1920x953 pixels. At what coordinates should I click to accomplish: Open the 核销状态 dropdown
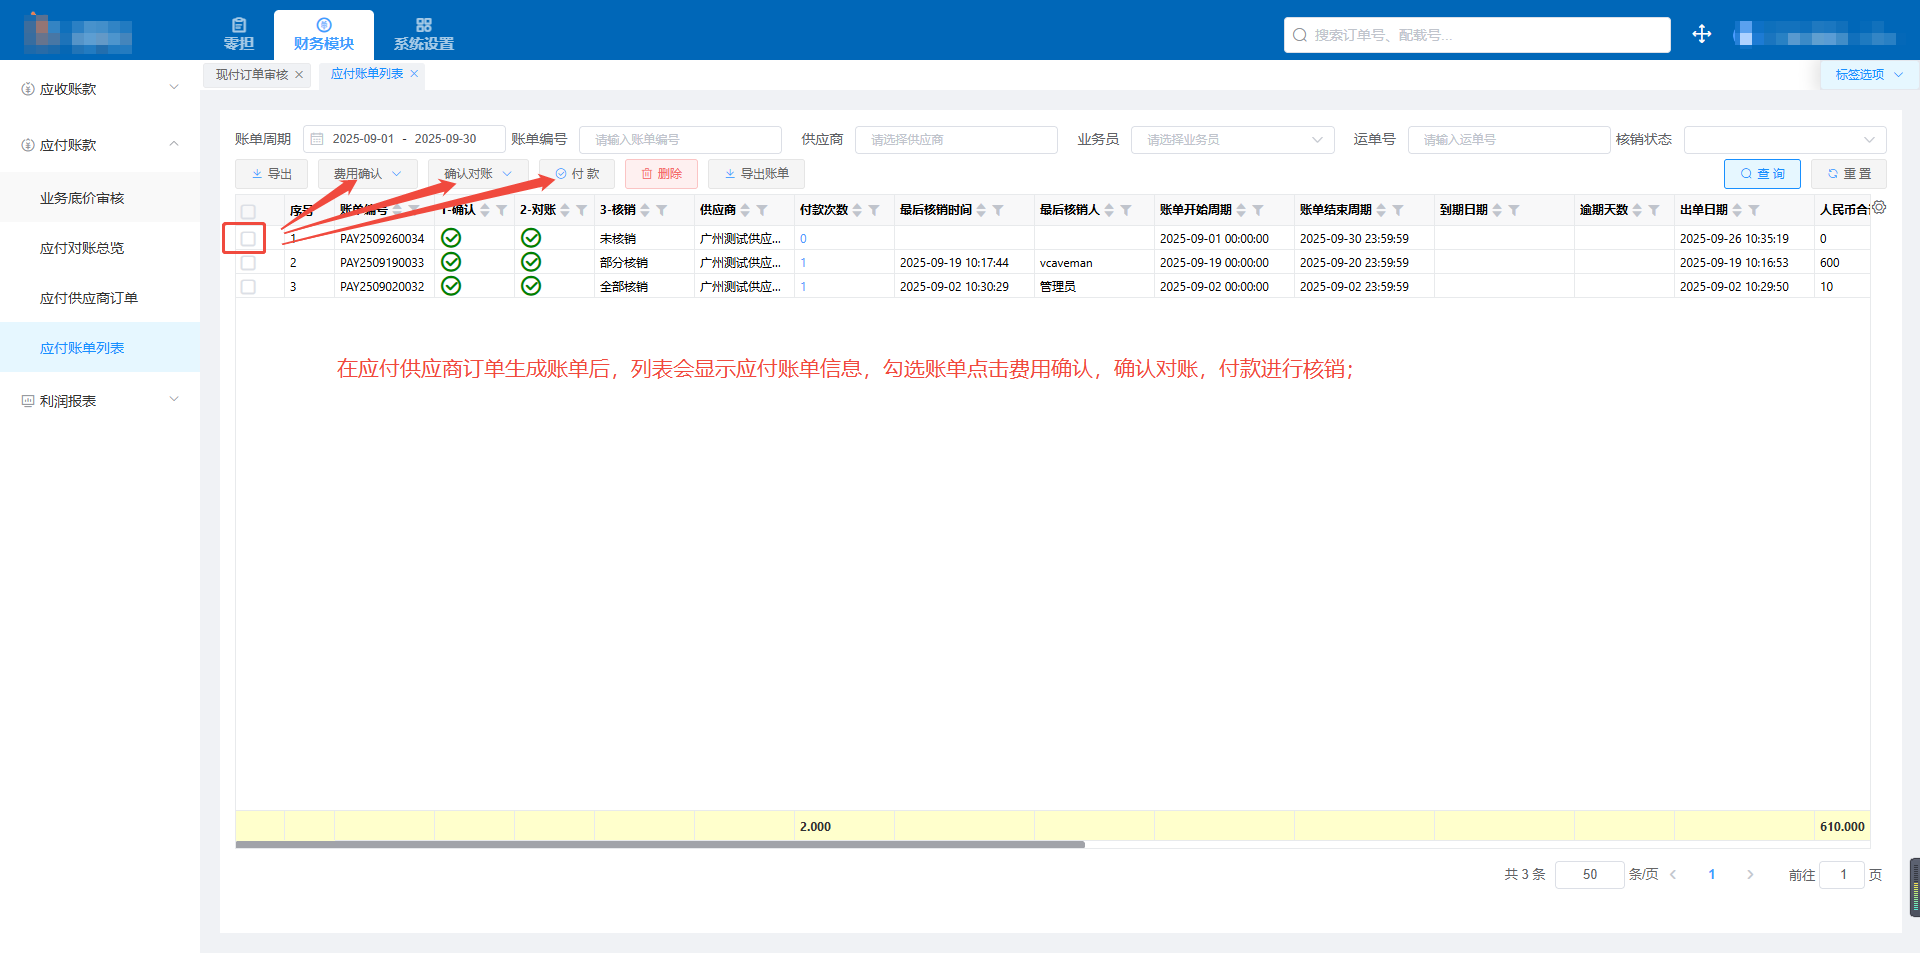pos(1784,140)
